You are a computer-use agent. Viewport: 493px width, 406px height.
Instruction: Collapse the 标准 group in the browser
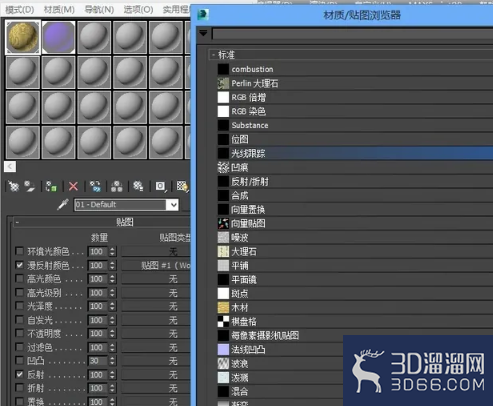(x=213, y=55)
